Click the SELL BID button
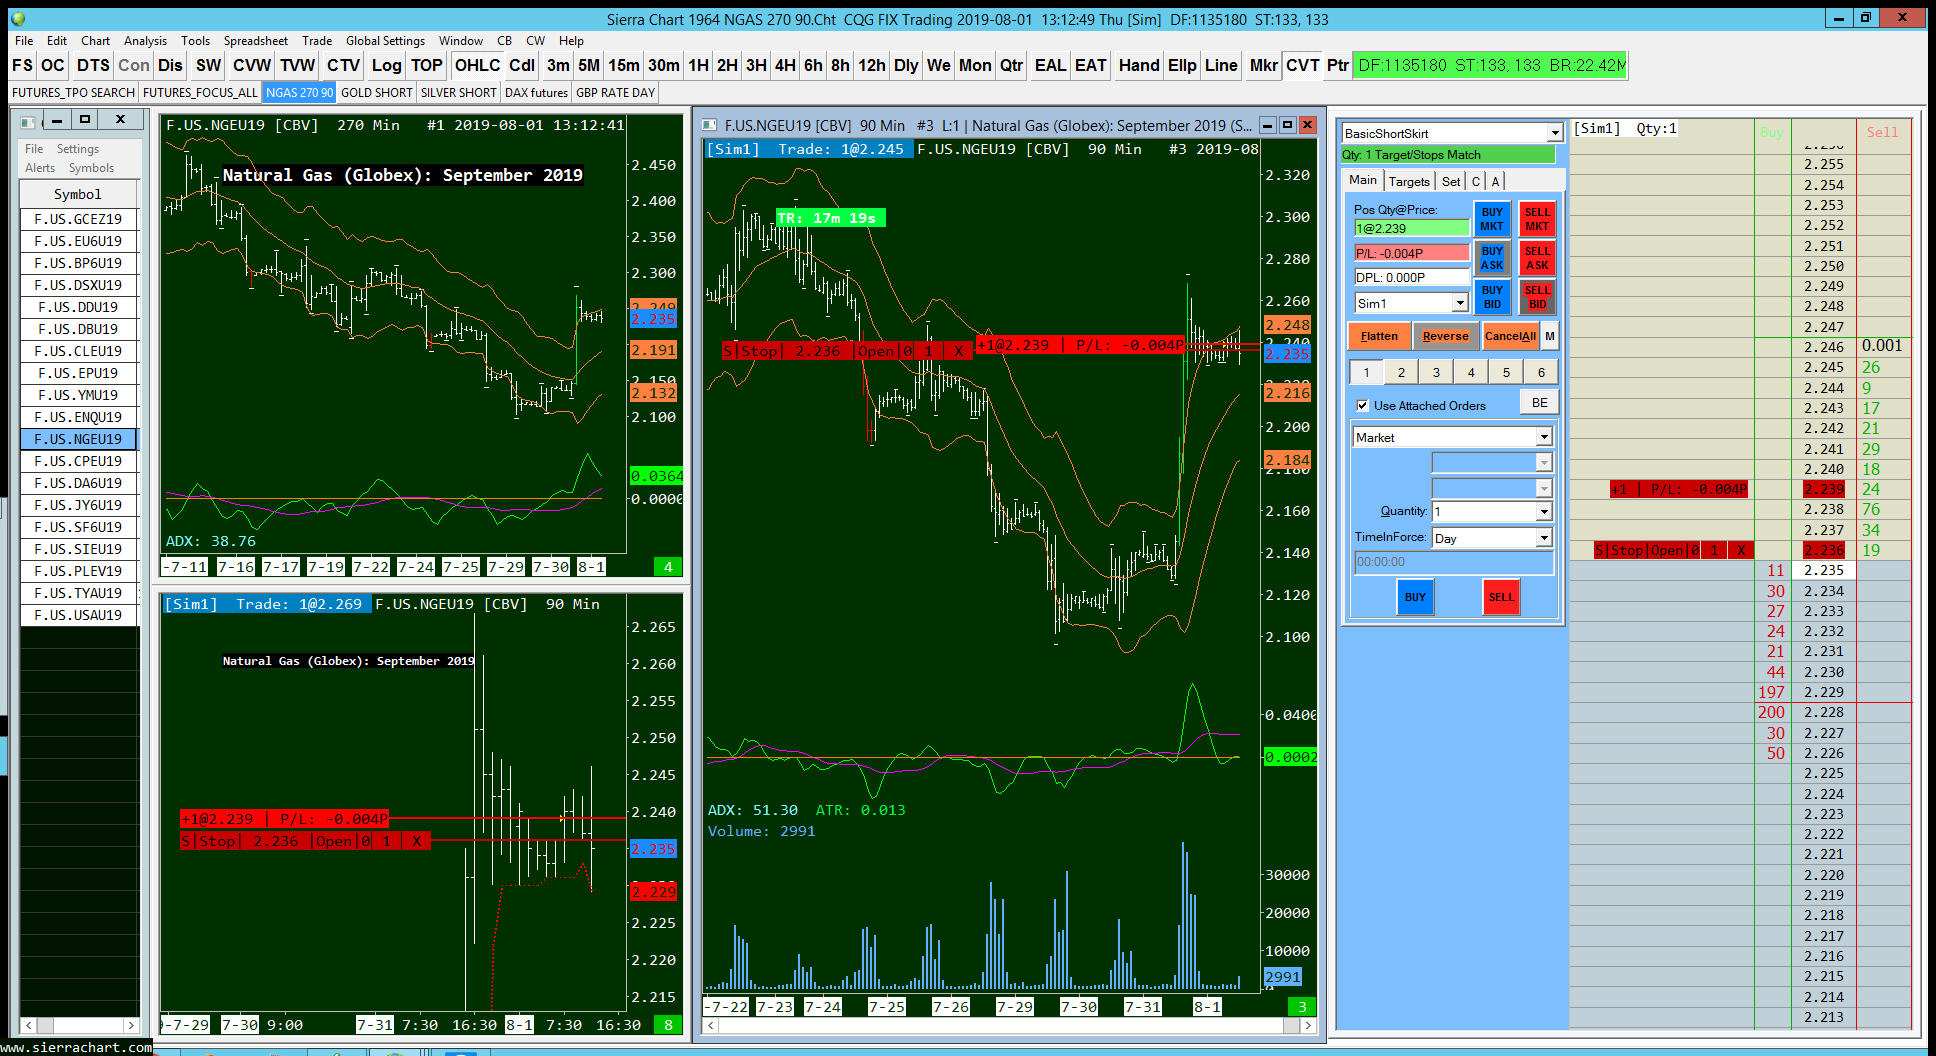The image size is (1936, 1056). click(x=1537, y=297)
